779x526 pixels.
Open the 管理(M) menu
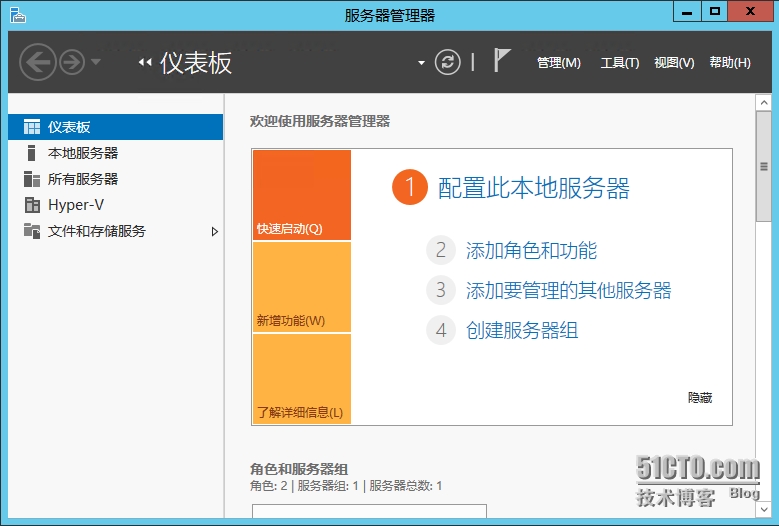[x=559, y=63]
